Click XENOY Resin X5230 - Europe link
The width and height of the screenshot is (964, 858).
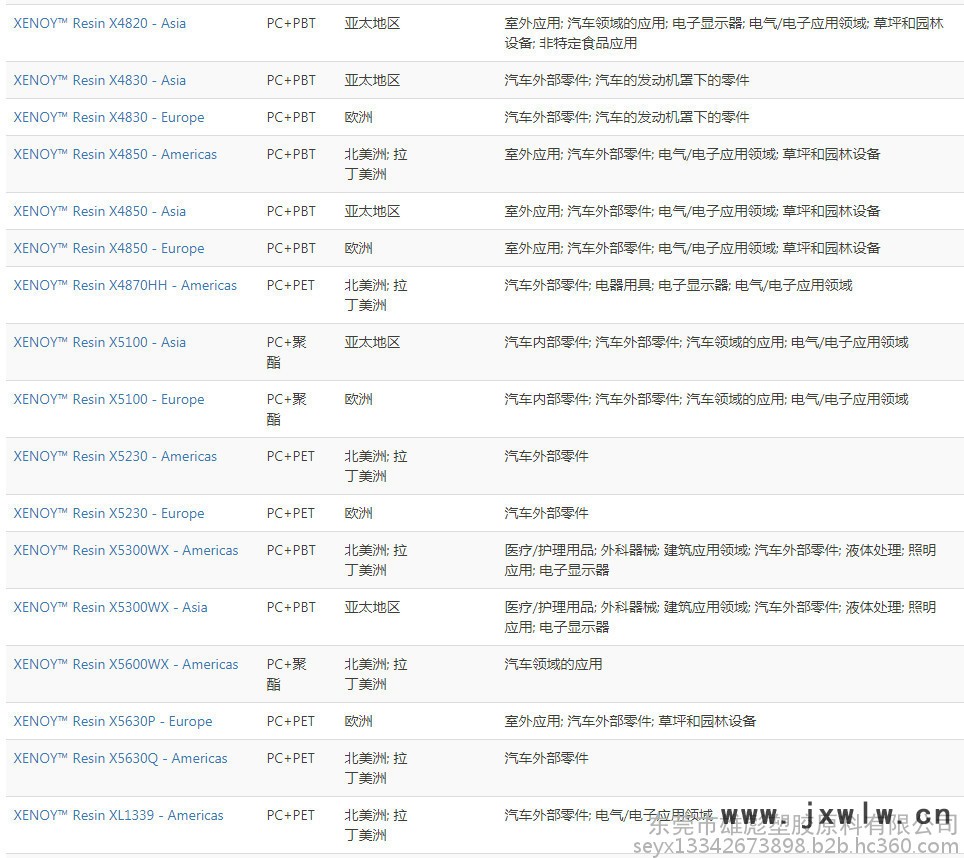point(108,513)
